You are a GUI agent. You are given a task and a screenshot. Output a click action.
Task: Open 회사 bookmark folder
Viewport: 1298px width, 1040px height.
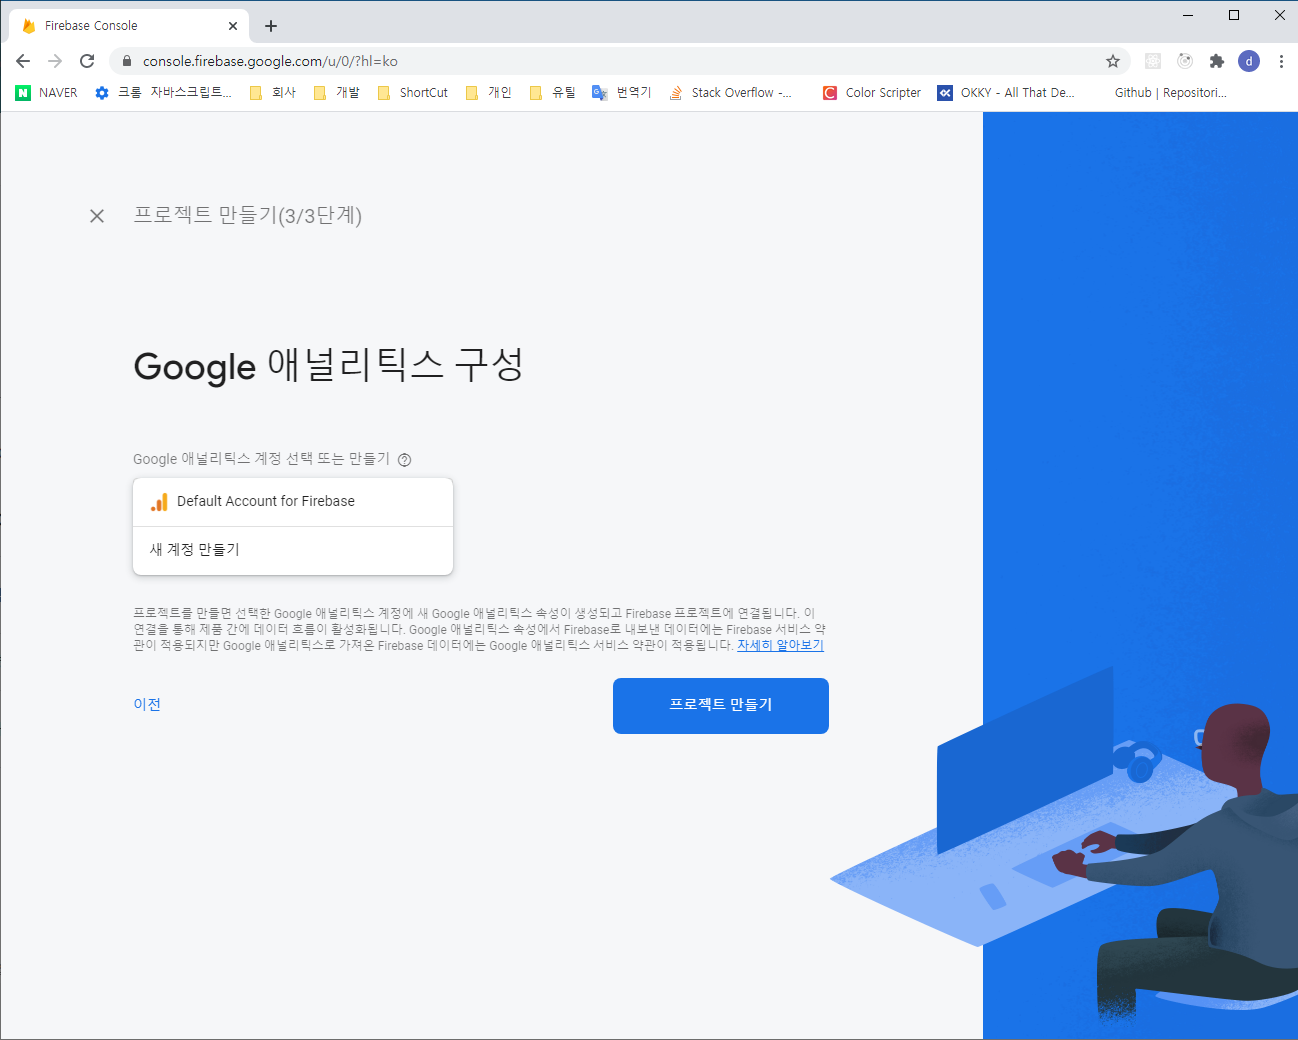[x=273, y=93]
